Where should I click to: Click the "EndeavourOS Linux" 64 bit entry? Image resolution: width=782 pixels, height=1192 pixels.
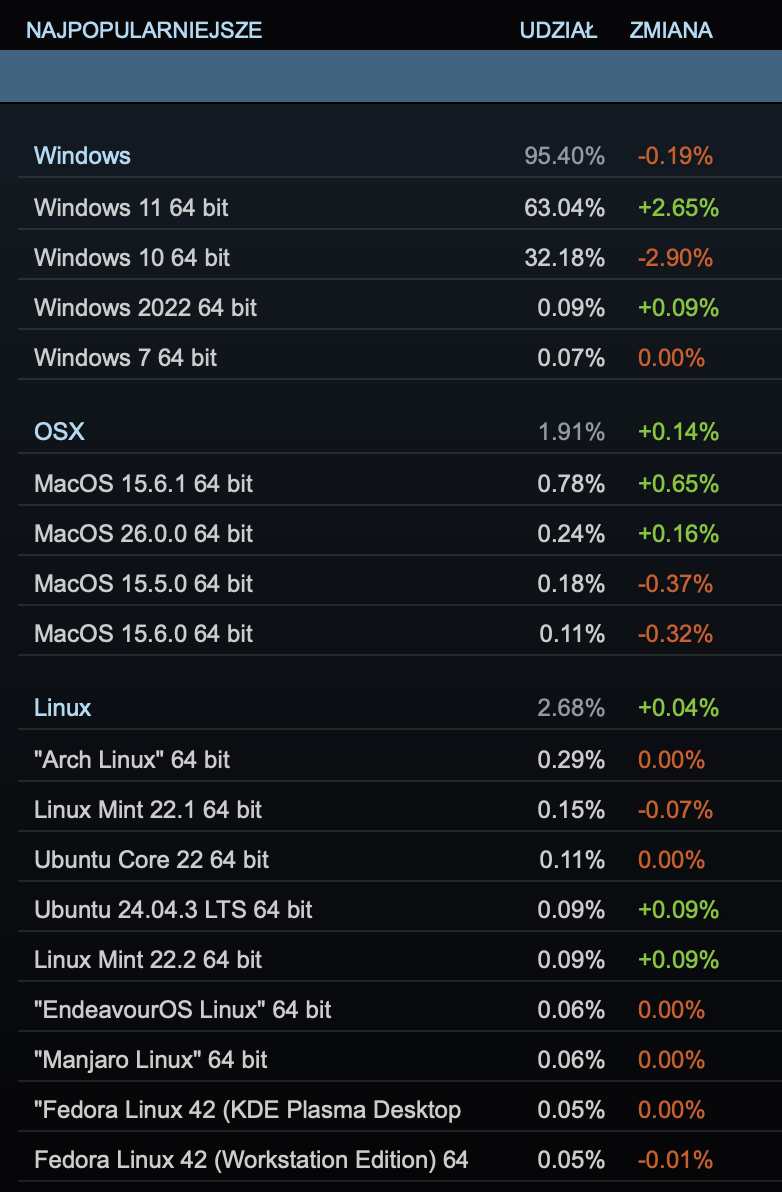tap(182, 1010)
